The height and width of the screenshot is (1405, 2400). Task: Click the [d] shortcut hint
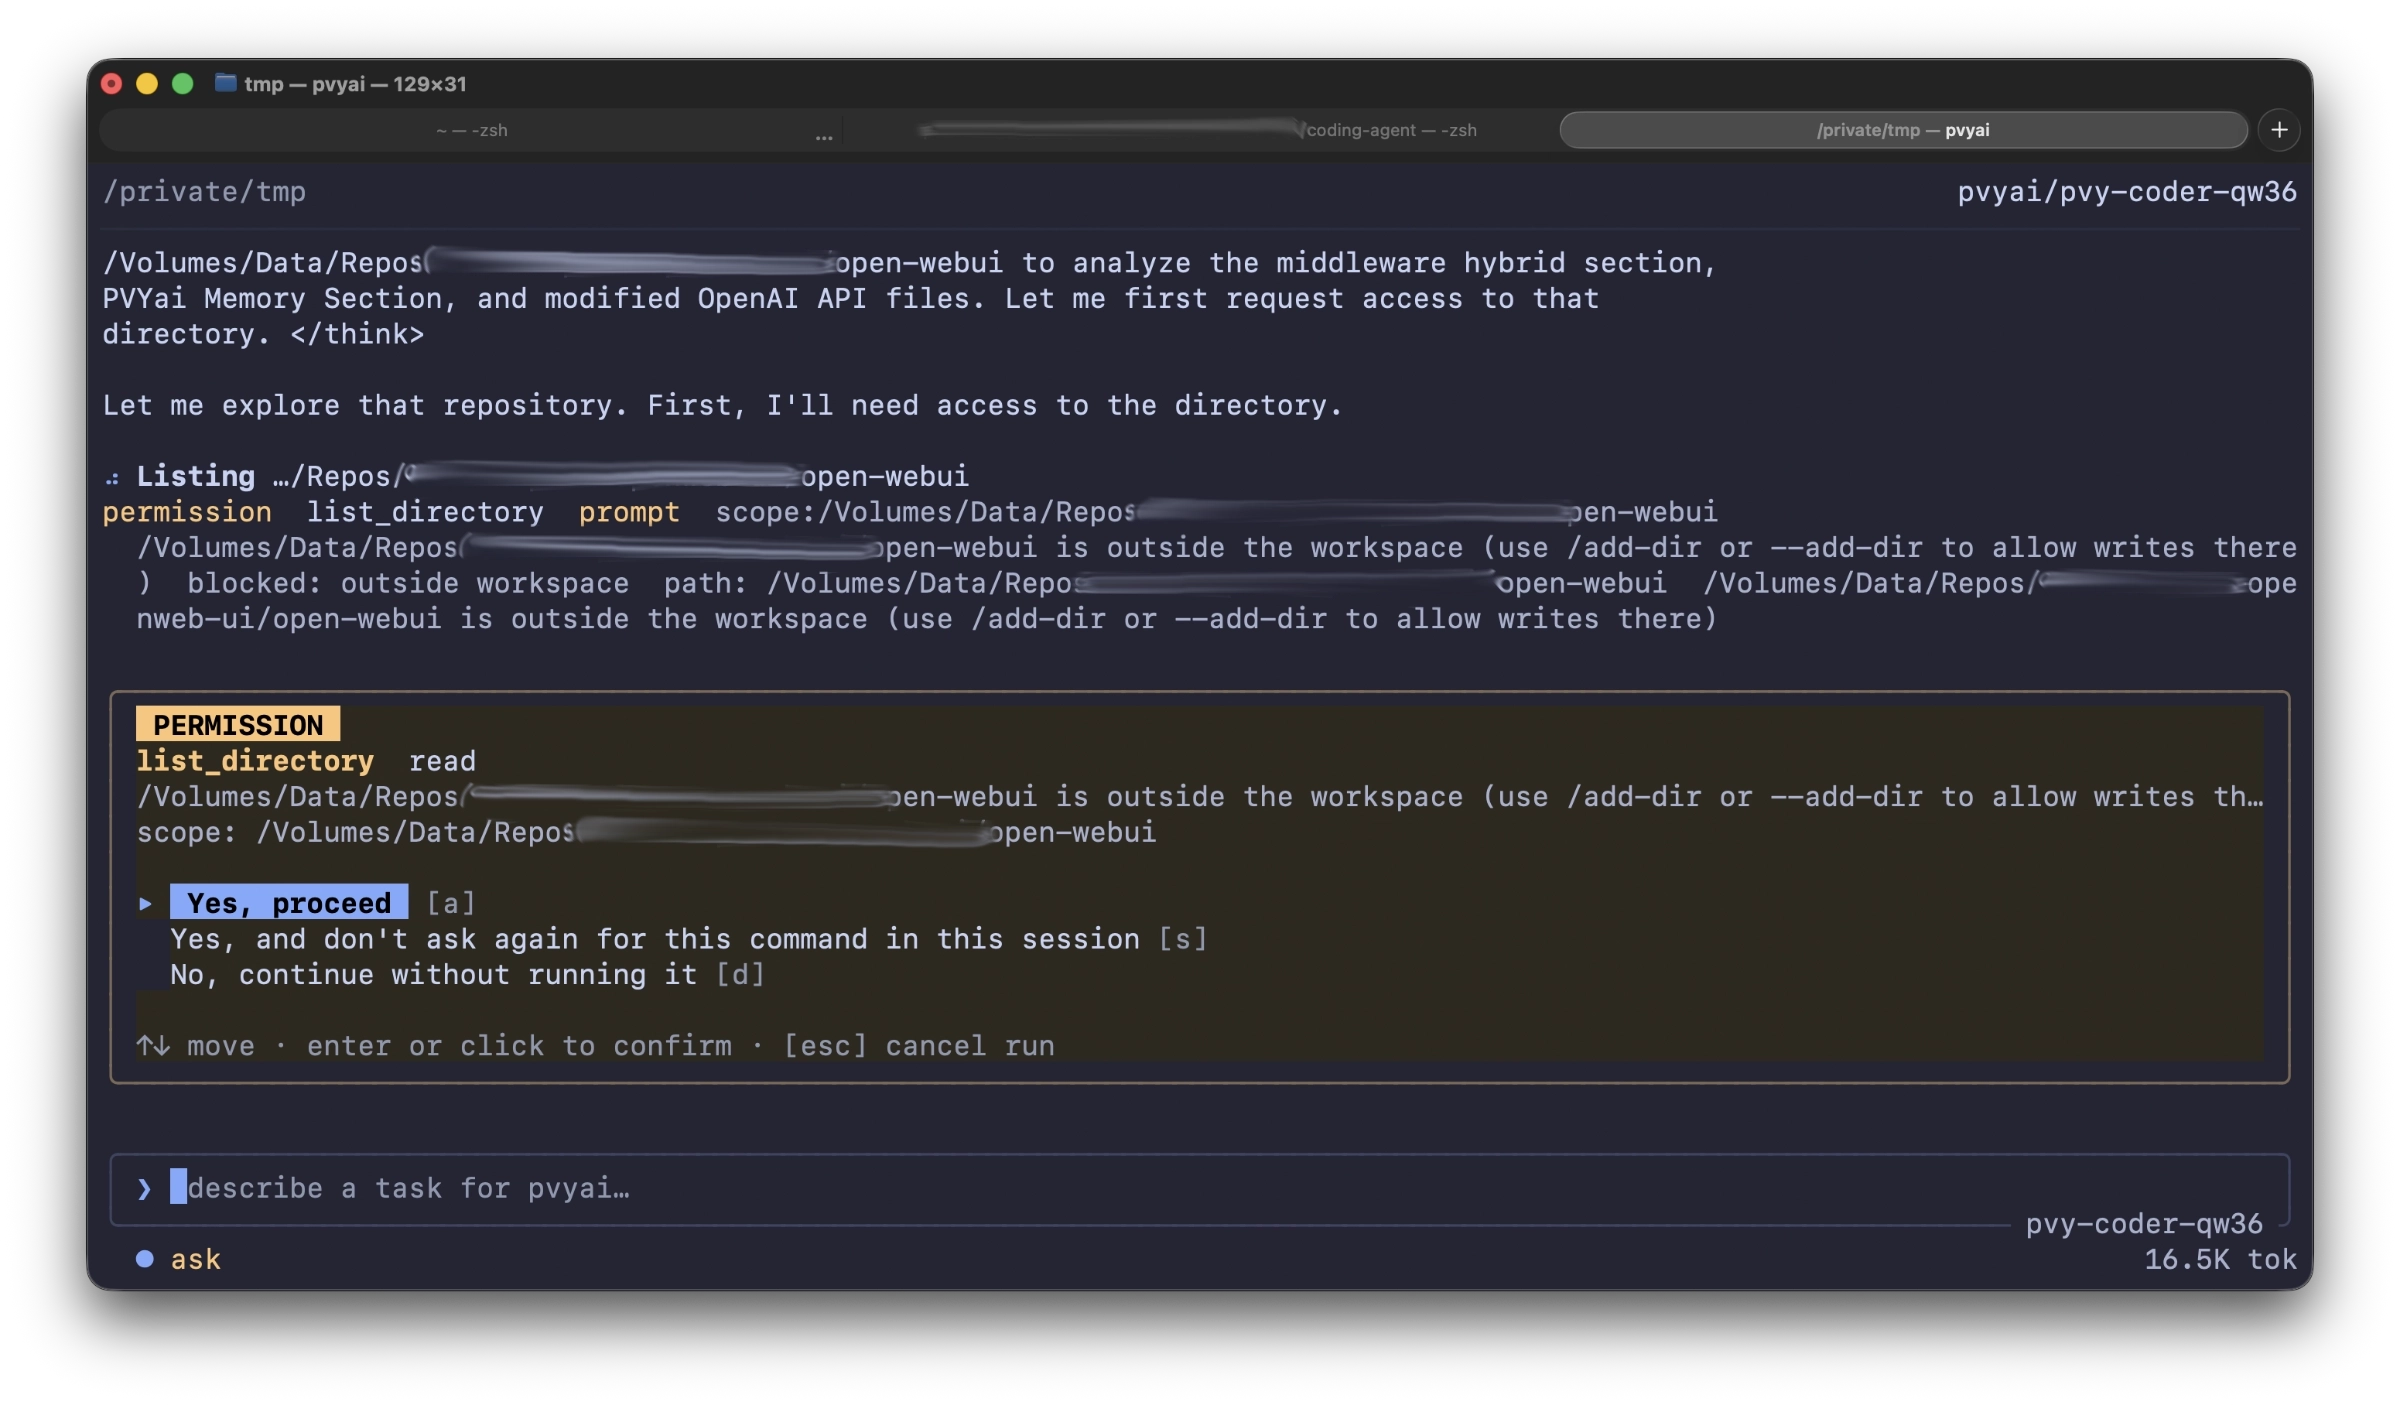(740, 975)
